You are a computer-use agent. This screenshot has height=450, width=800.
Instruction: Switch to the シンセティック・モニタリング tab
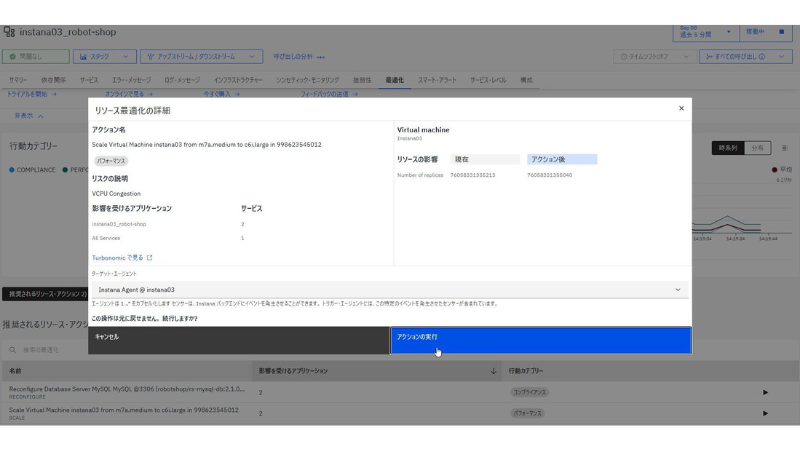point(308,80)
